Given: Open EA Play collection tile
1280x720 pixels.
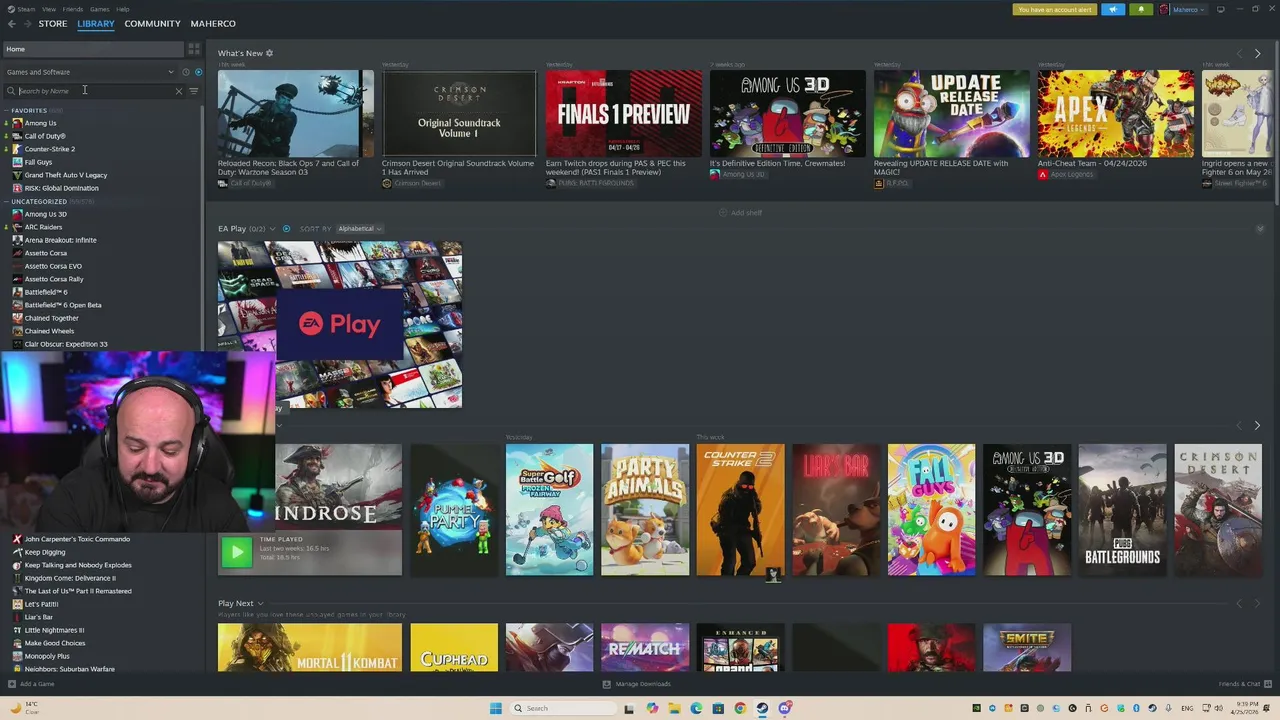Looking at the screenshot, I should click(340, 324).
